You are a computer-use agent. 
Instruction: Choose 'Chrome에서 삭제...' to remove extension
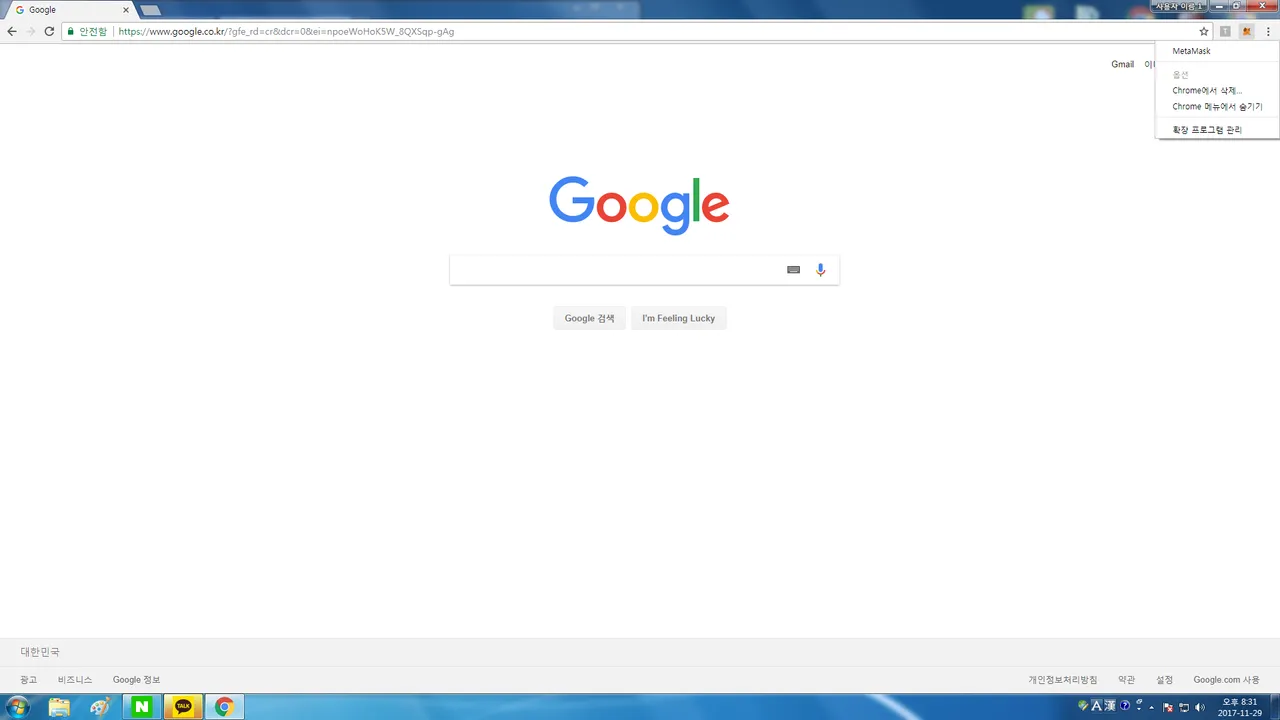1217,91
